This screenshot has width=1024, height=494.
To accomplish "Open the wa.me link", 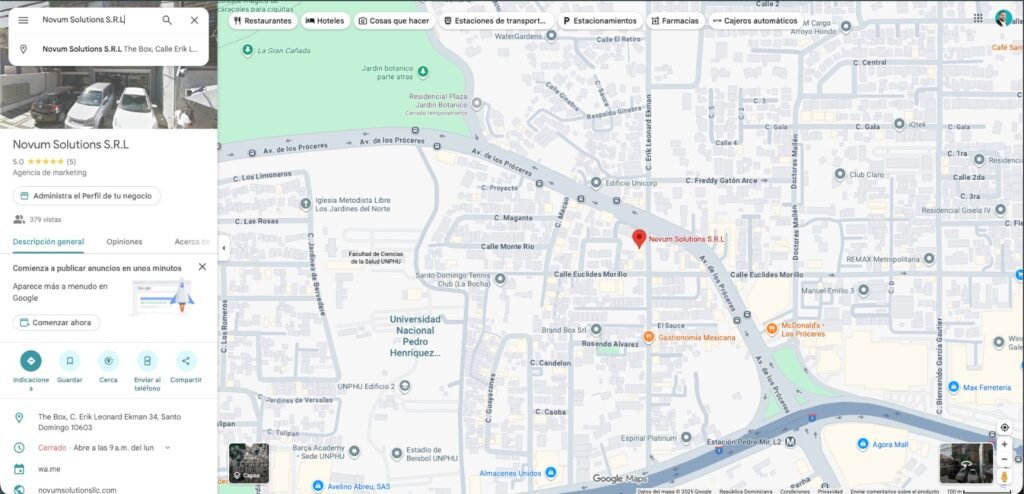I will [49, 469].
